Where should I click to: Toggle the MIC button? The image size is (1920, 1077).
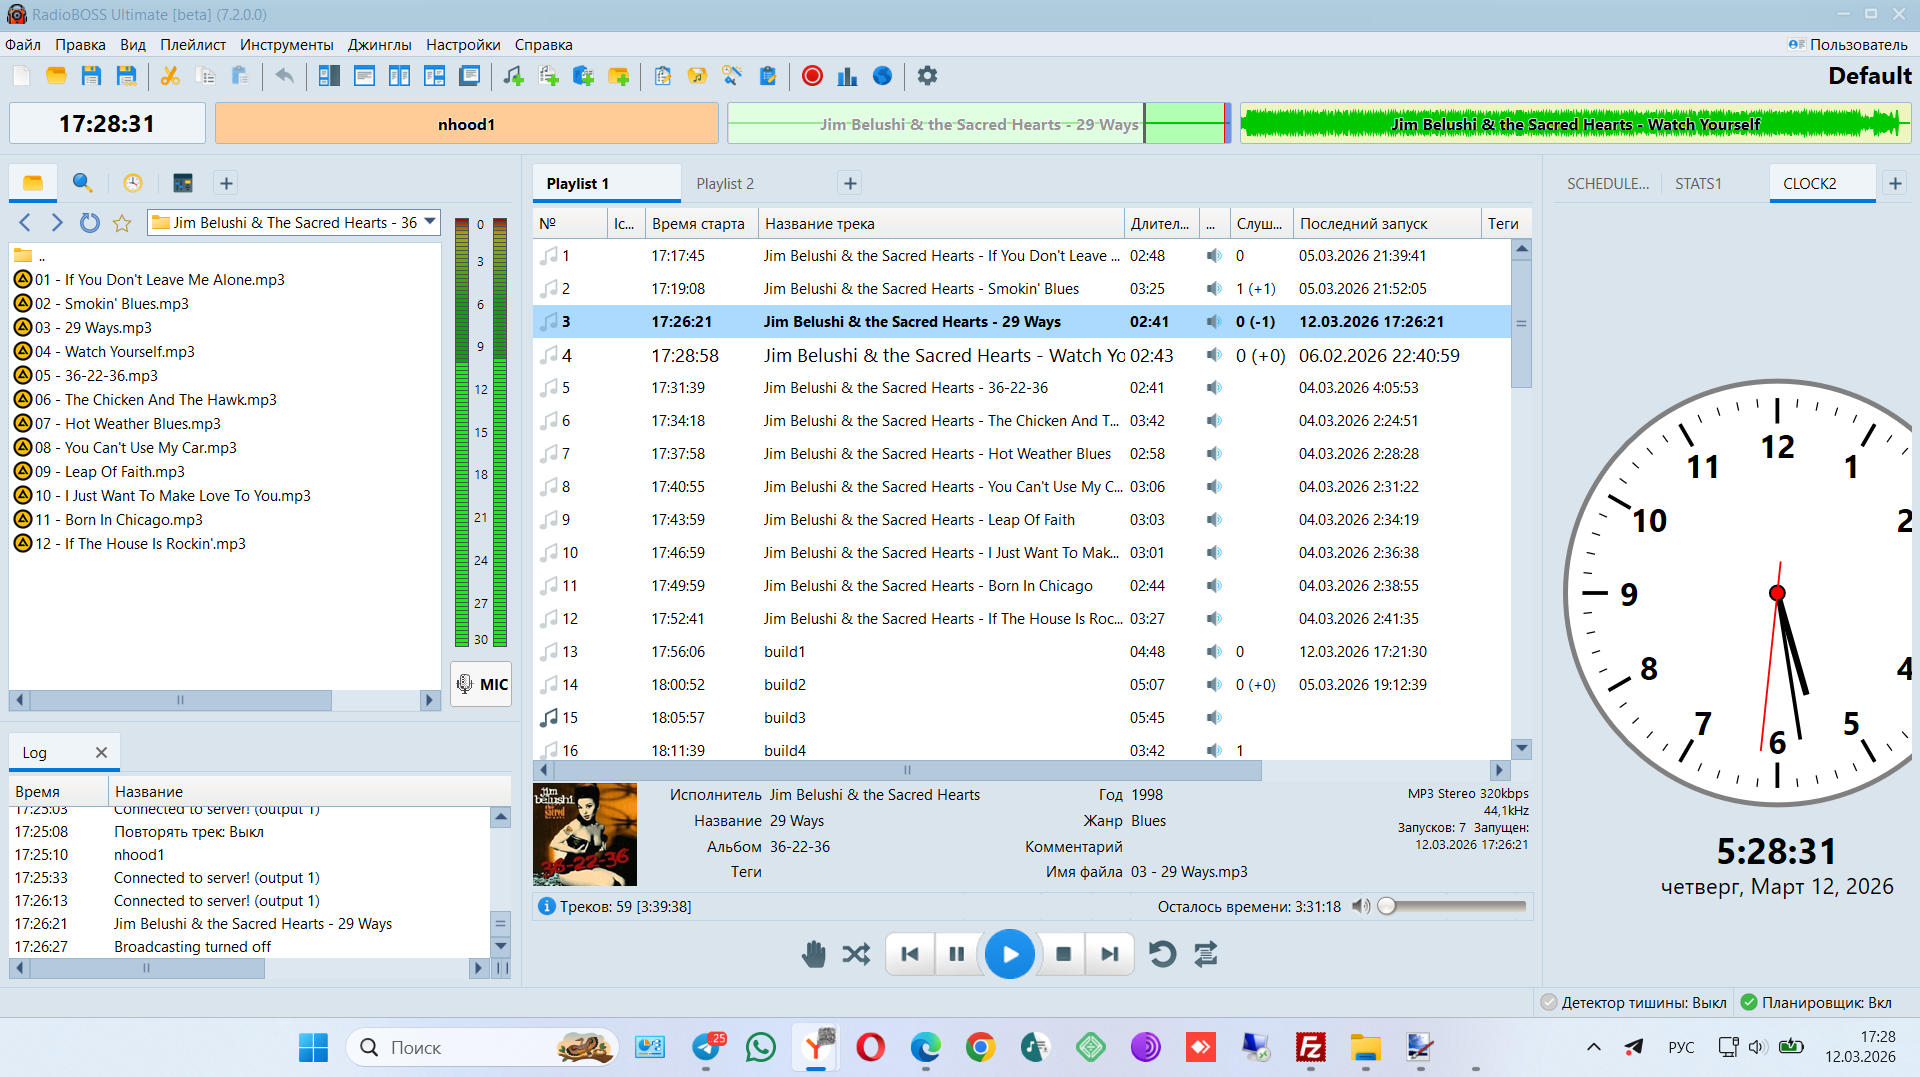click(x=482, y=684)
